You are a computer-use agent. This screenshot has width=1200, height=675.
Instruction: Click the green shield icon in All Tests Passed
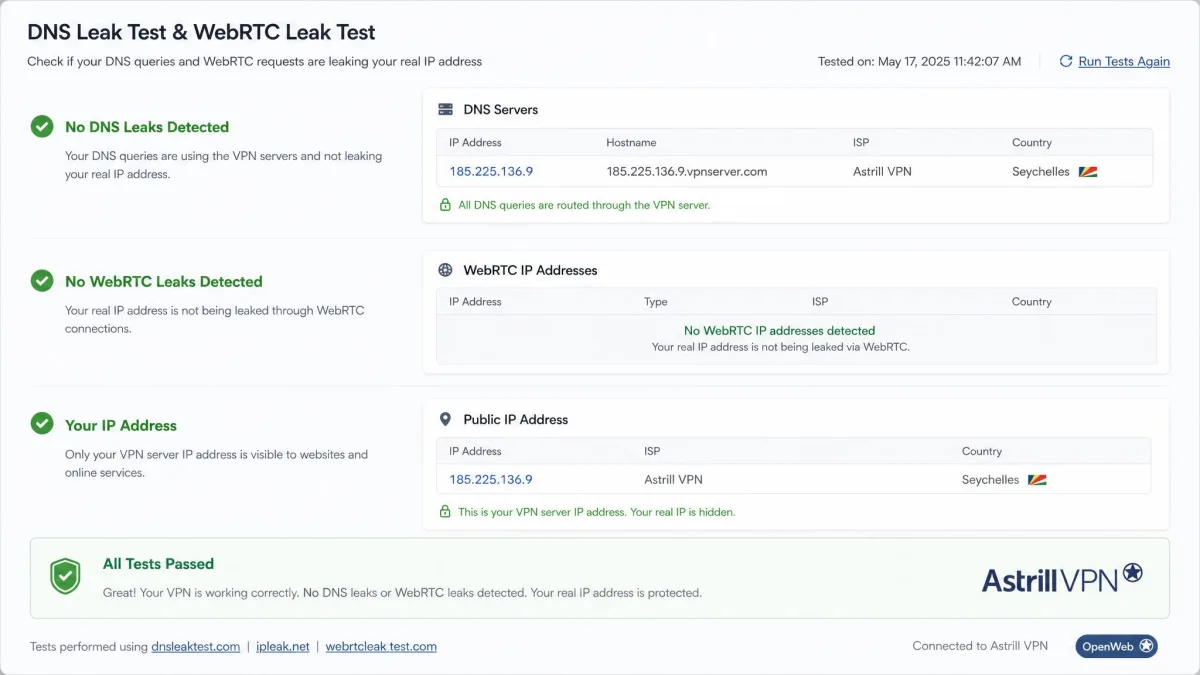pyautogui.click(x=65, y=577)
